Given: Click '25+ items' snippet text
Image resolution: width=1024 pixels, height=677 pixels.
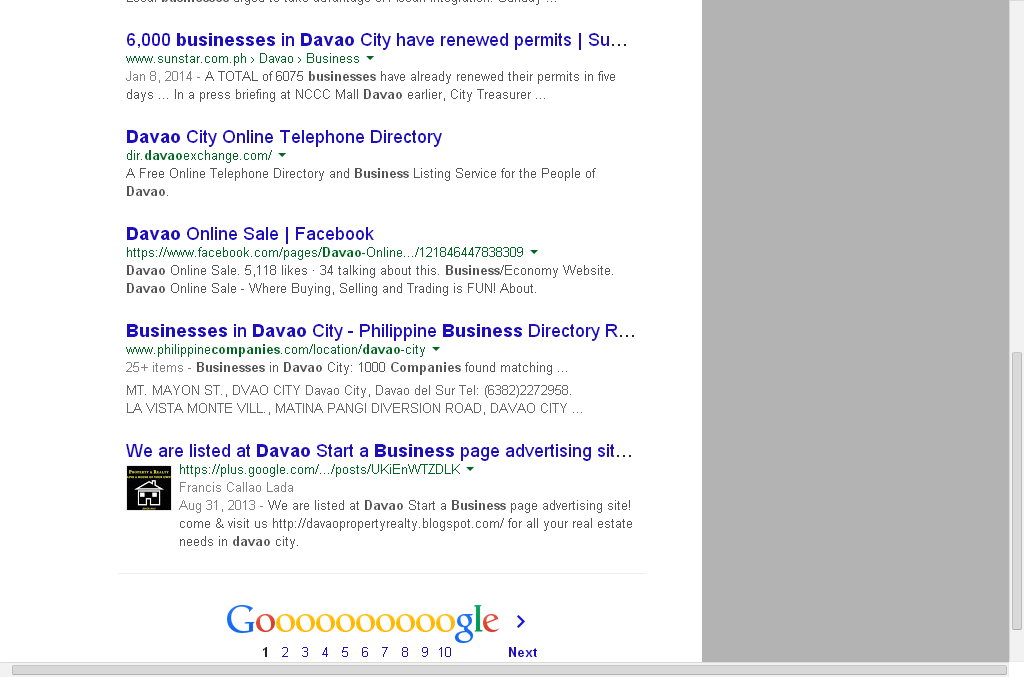Looking at the screenshot, I should 155,368.
